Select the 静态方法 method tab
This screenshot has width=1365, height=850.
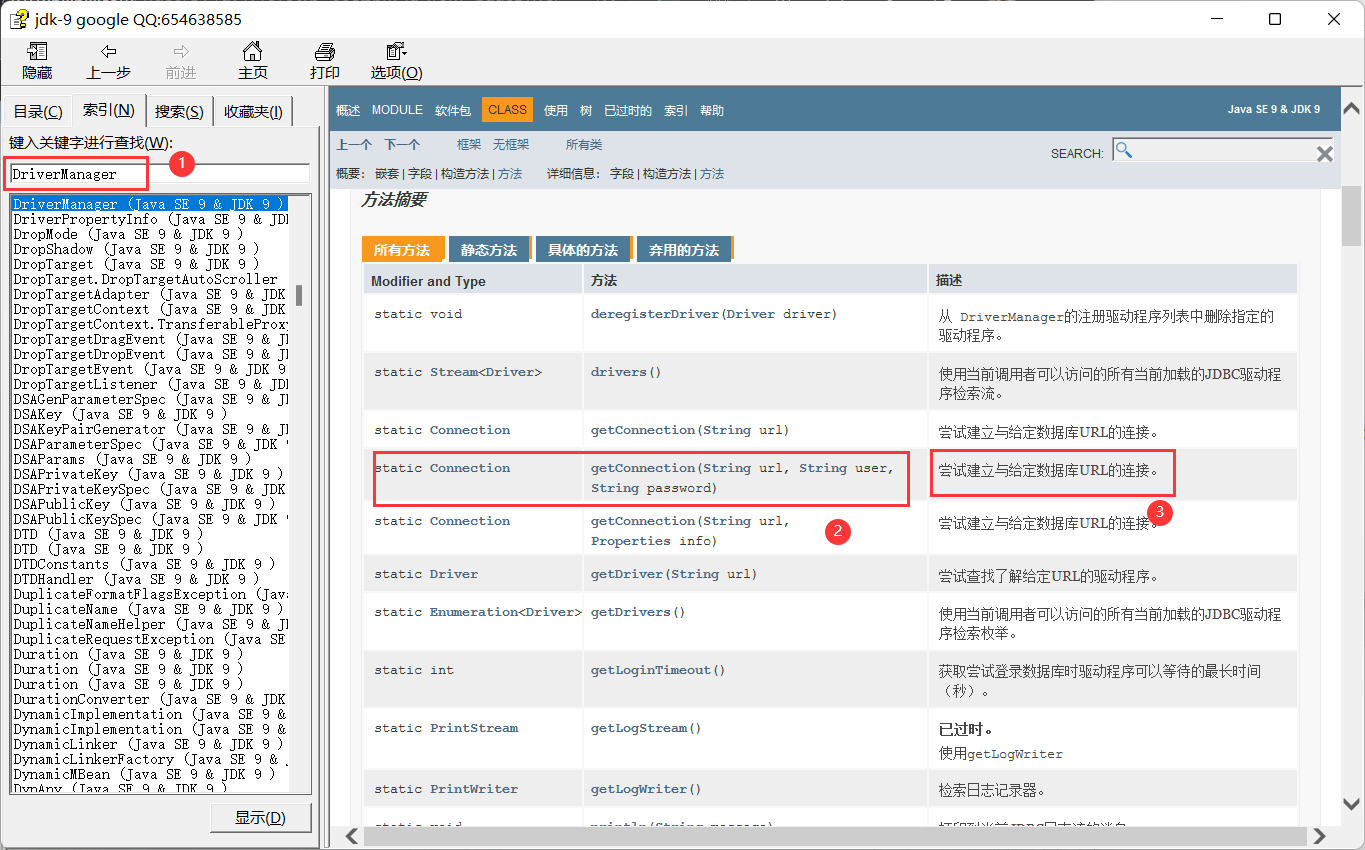tap(489, 250)
